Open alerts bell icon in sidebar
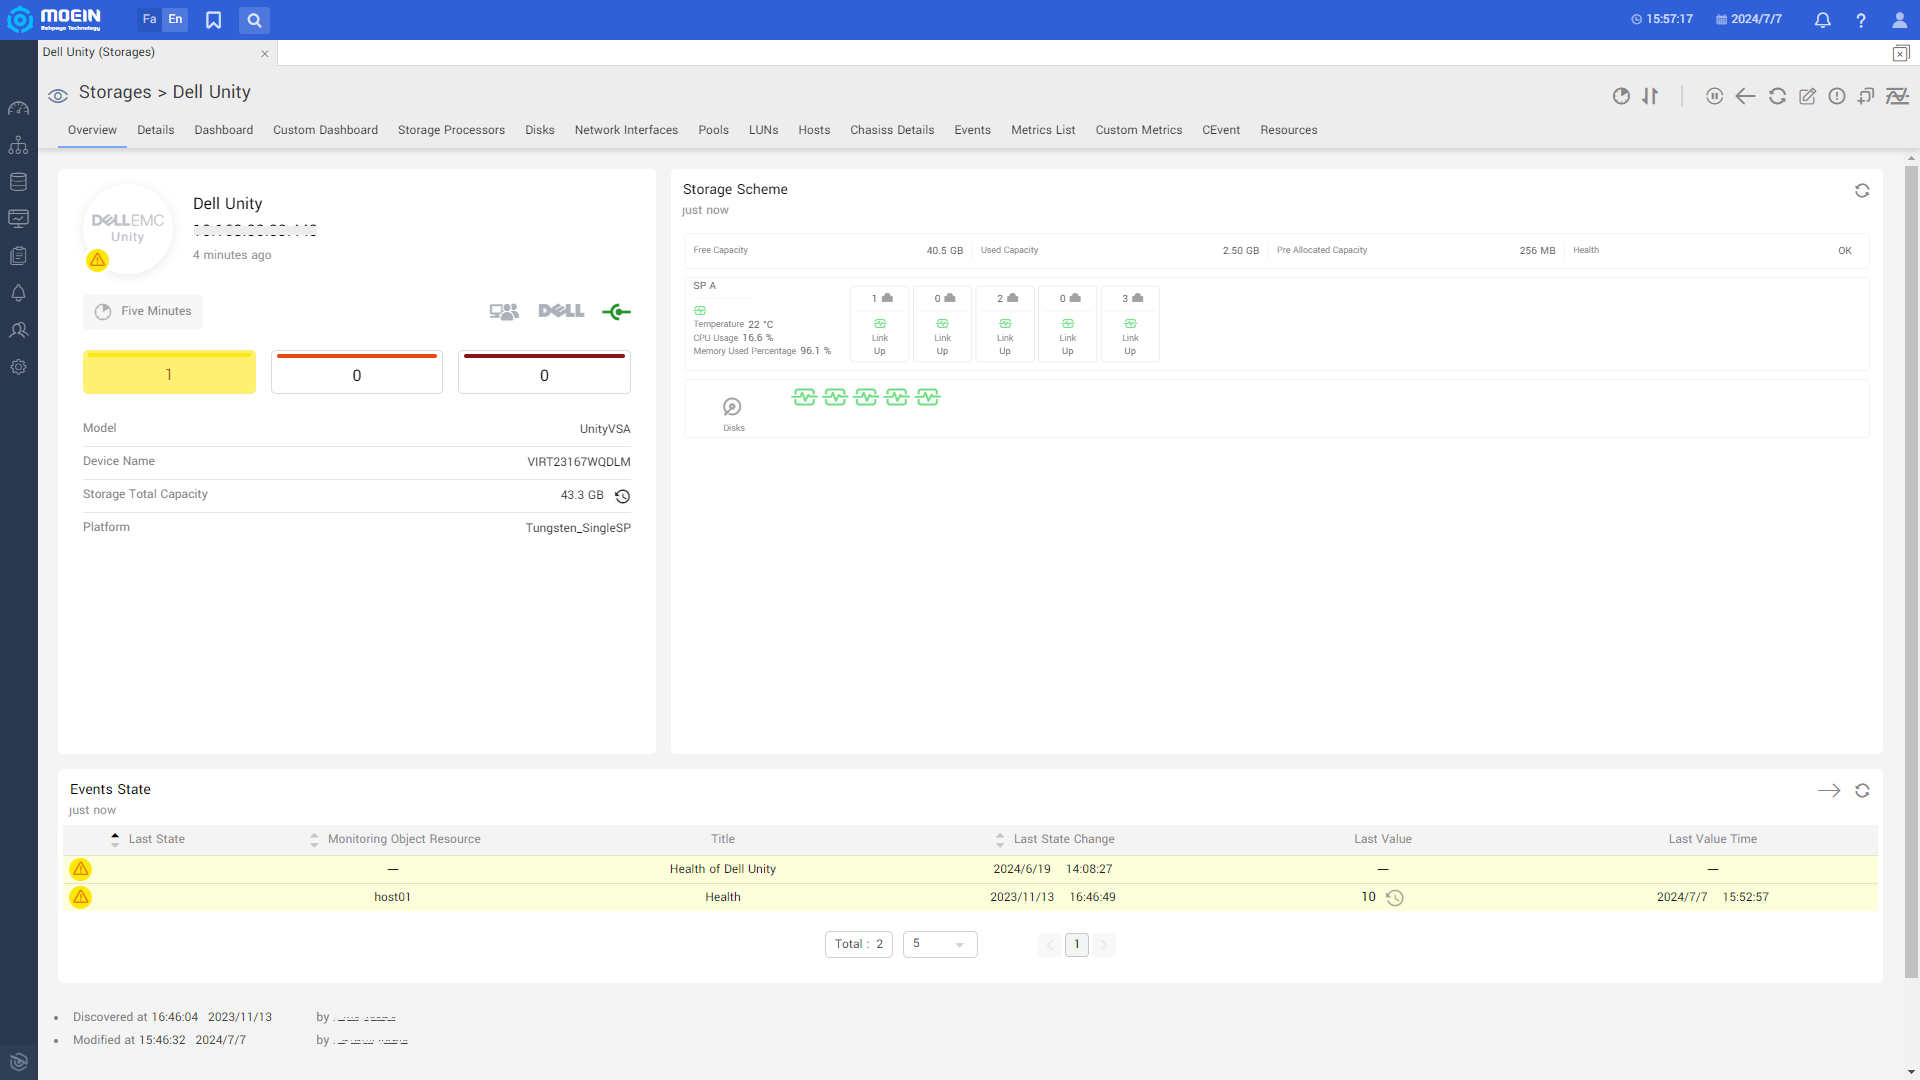 click(18, 293)
